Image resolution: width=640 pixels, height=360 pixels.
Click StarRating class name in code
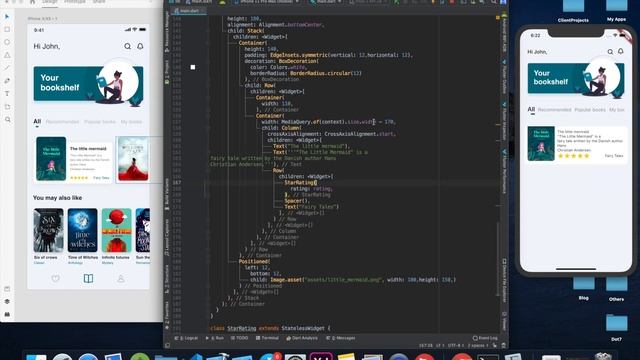[242, 328]
